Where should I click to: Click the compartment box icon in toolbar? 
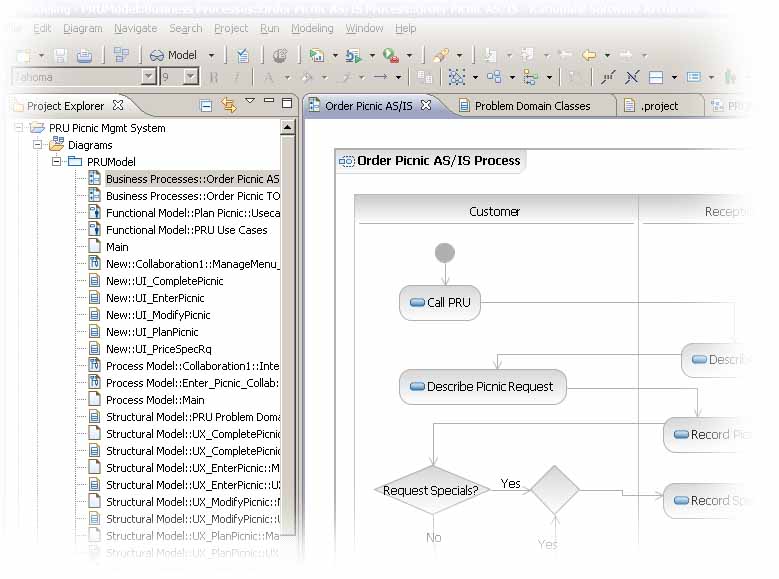(656, 77)
